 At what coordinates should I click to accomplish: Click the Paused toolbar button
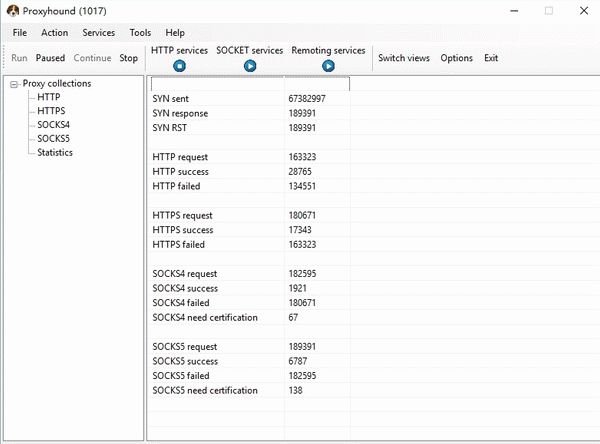pos(51,58)
